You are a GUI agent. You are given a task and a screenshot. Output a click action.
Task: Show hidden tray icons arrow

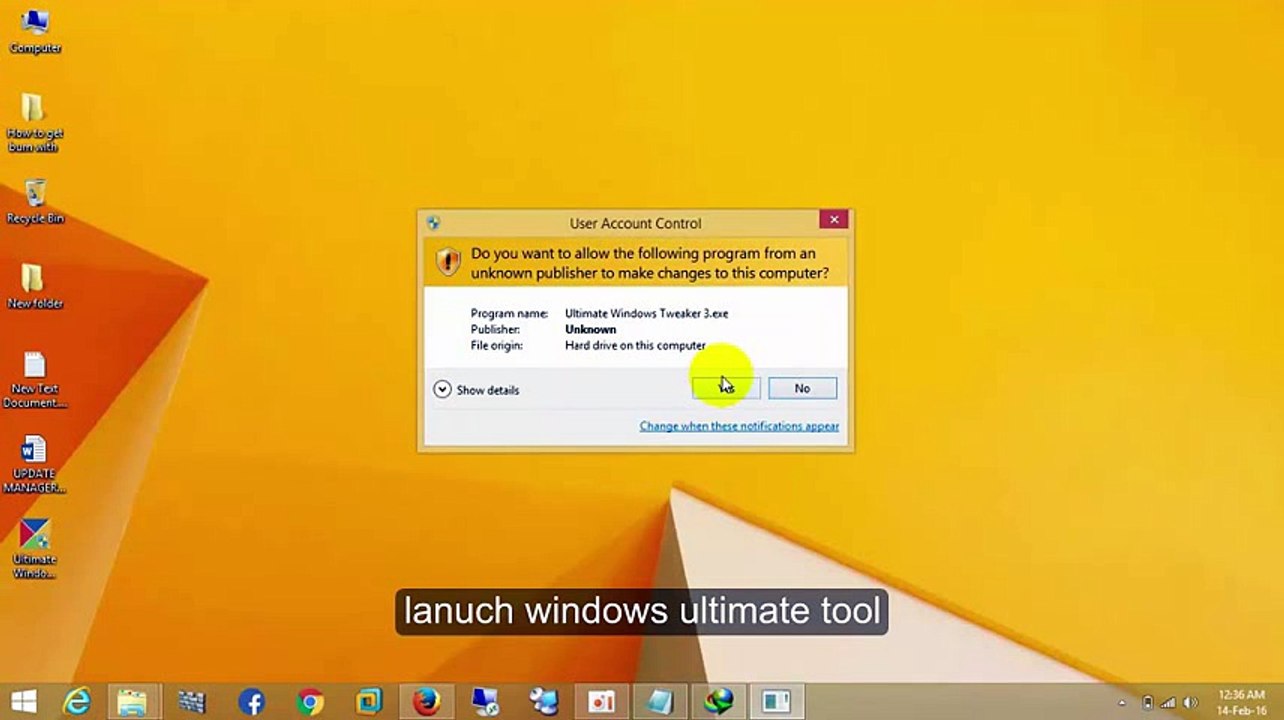[1124, 703]
